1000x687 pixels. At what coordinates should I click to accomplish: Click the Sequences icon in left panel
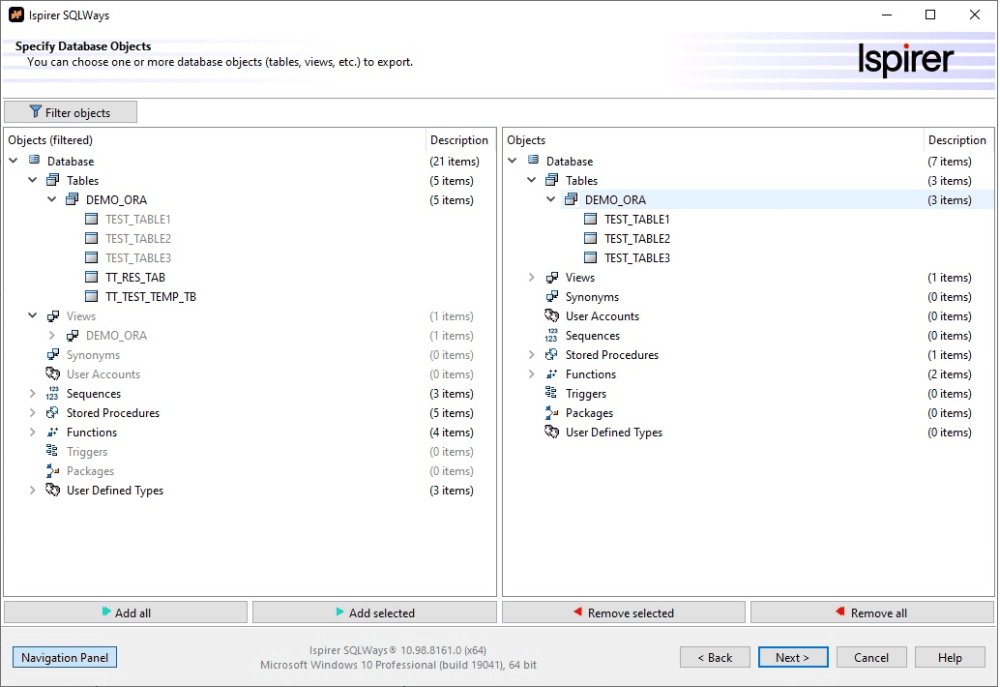[x=53, y=394]
